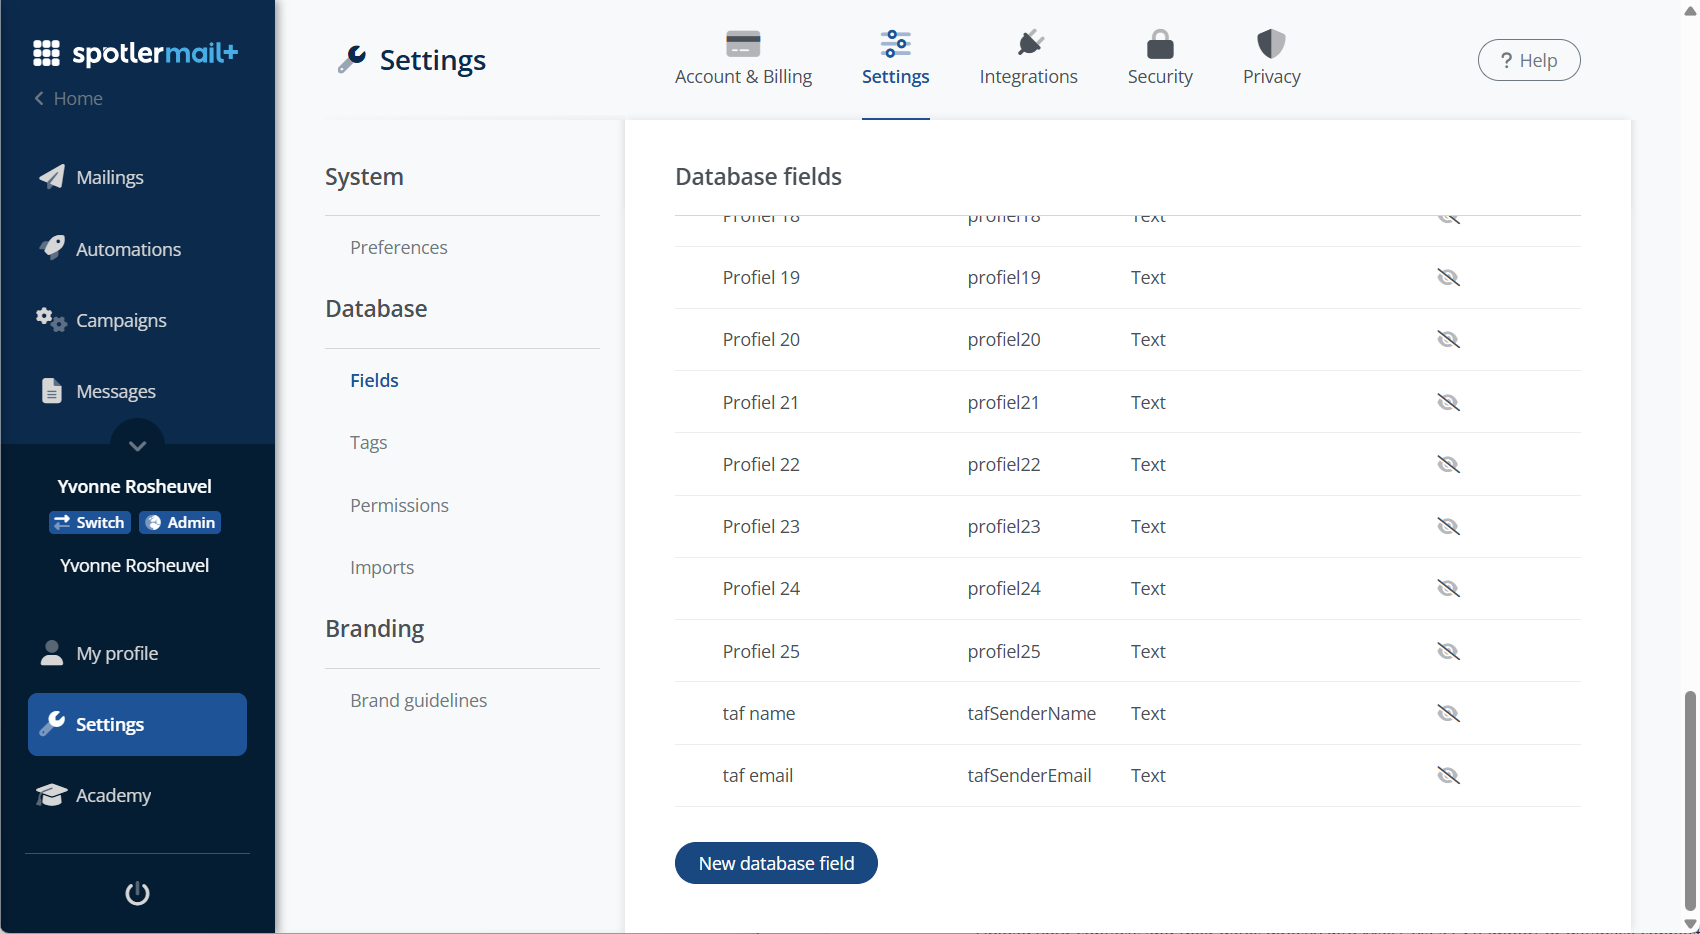
Task: Click the spotlermail+ logo text
Action: coord(155,53)
